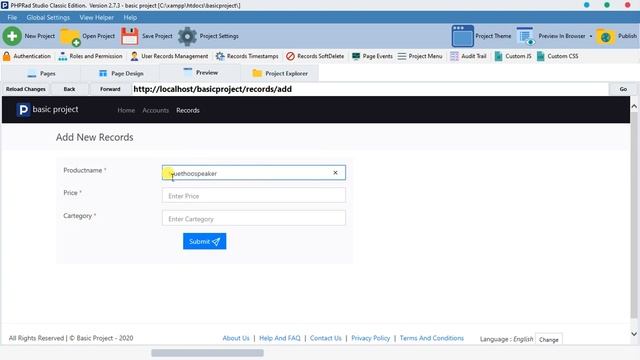Image resolution: width=640 pixels, height=360 pixels.
Task: Focus the Enter Price field
Action: [253, 196]
